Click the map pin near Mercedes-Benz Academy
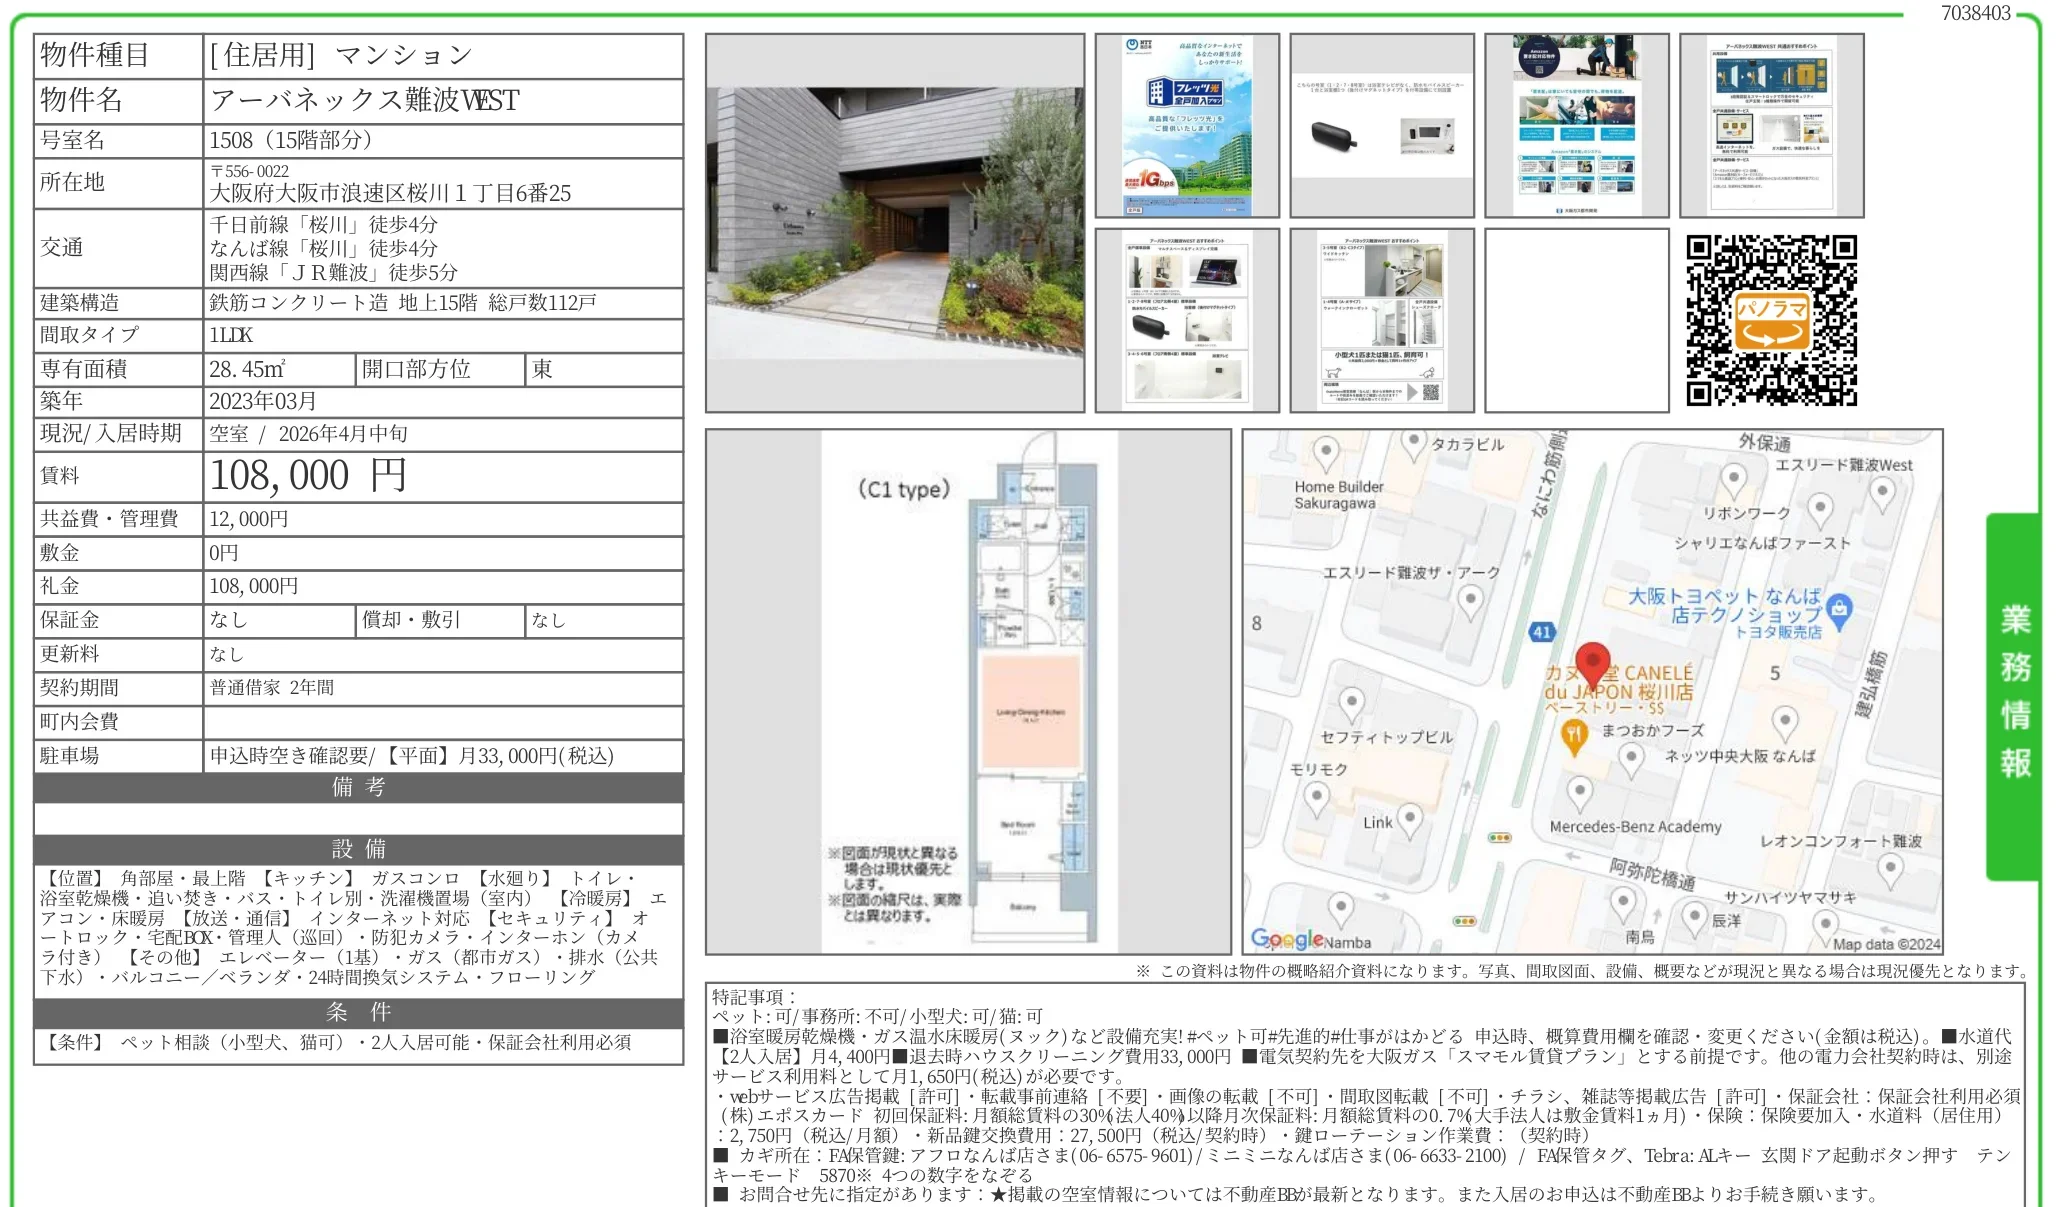Image resolution: width=2056 pixels, height=1207 pixels. pos(1580,788)
